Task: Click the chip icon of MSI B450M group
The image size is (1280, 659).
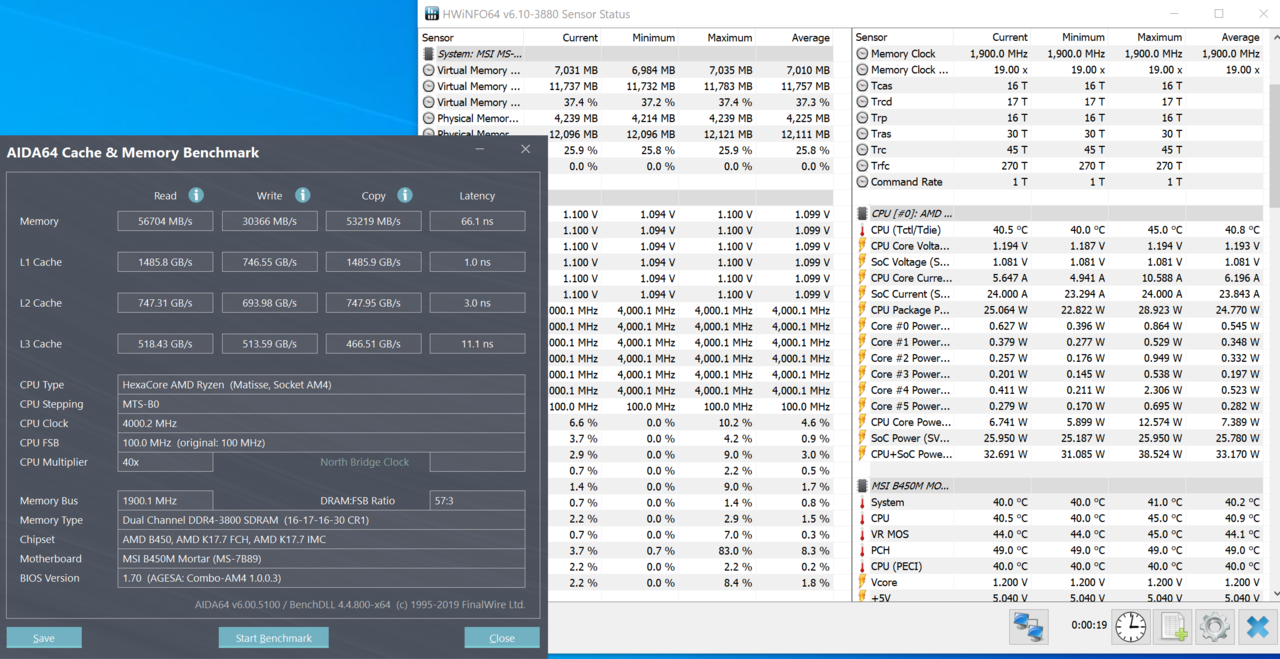Action: (862, 486)
